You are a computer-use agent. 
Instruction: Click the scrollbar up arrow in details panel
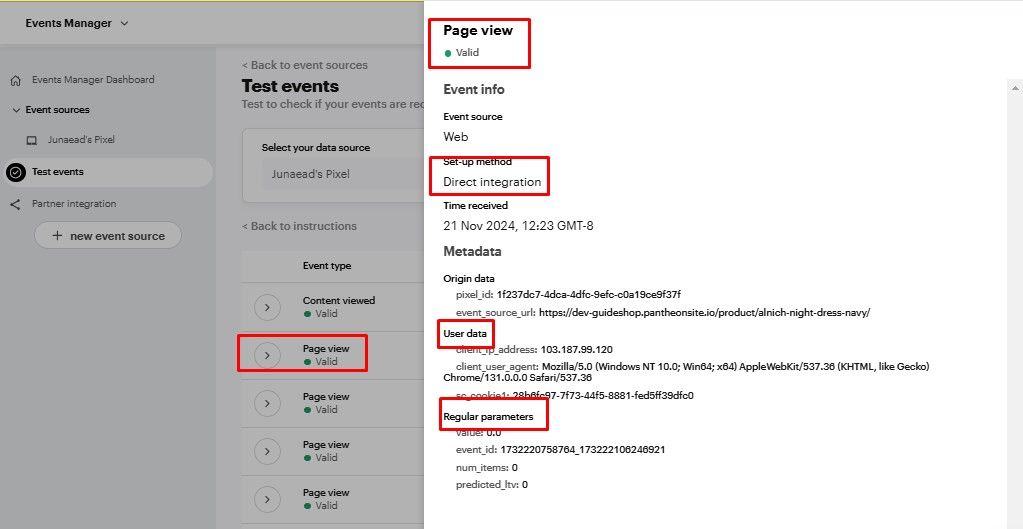click(1015, 87)
